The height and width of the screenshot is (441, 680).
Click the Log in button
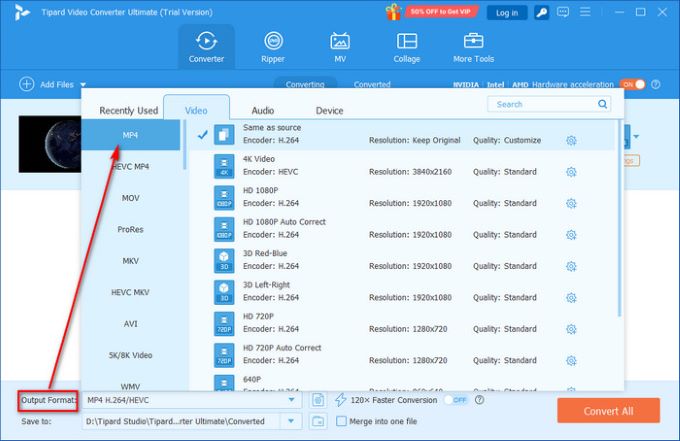[x=507, y=13]
